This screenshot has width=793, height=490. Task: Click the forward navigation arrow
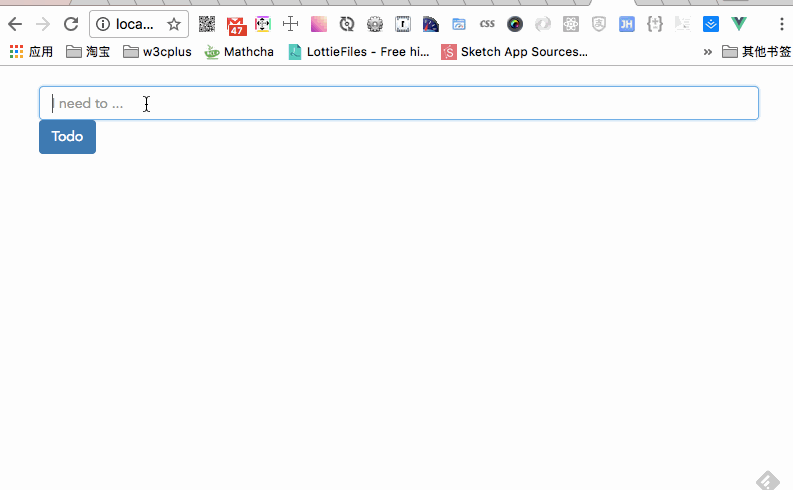coord(43,24)
